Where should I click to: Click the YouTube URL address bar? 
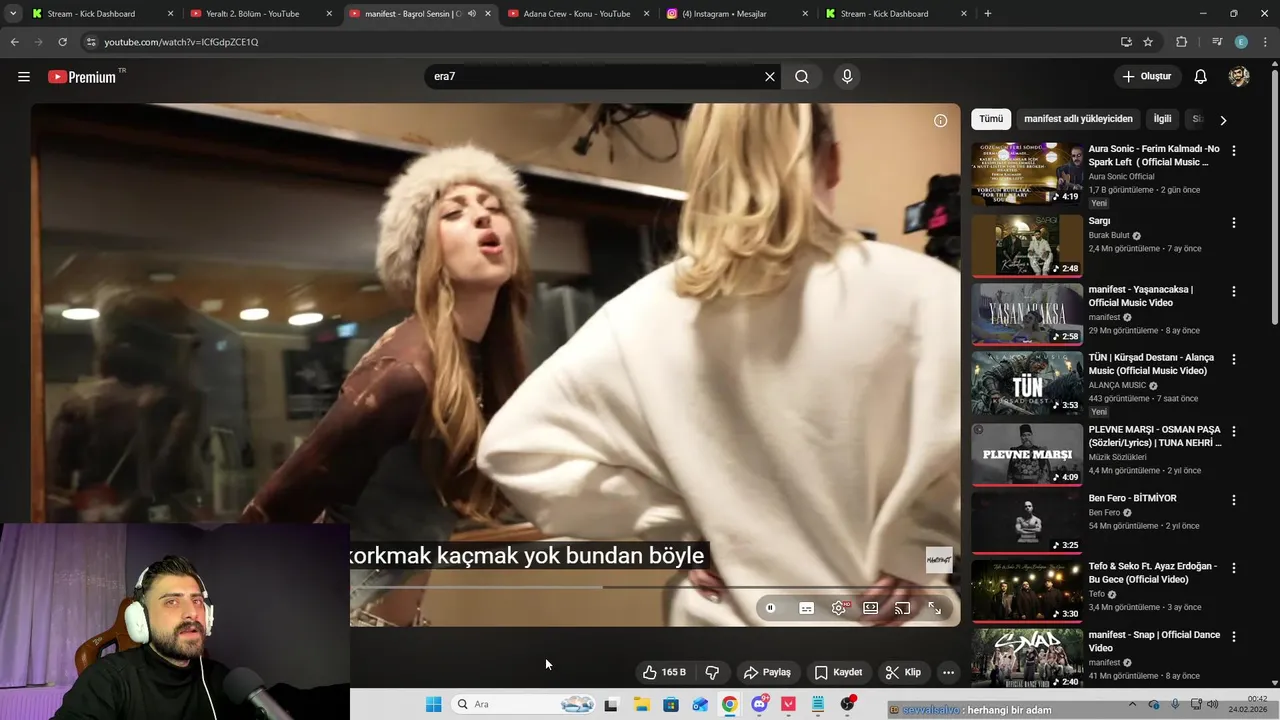(x=600, y=42)
